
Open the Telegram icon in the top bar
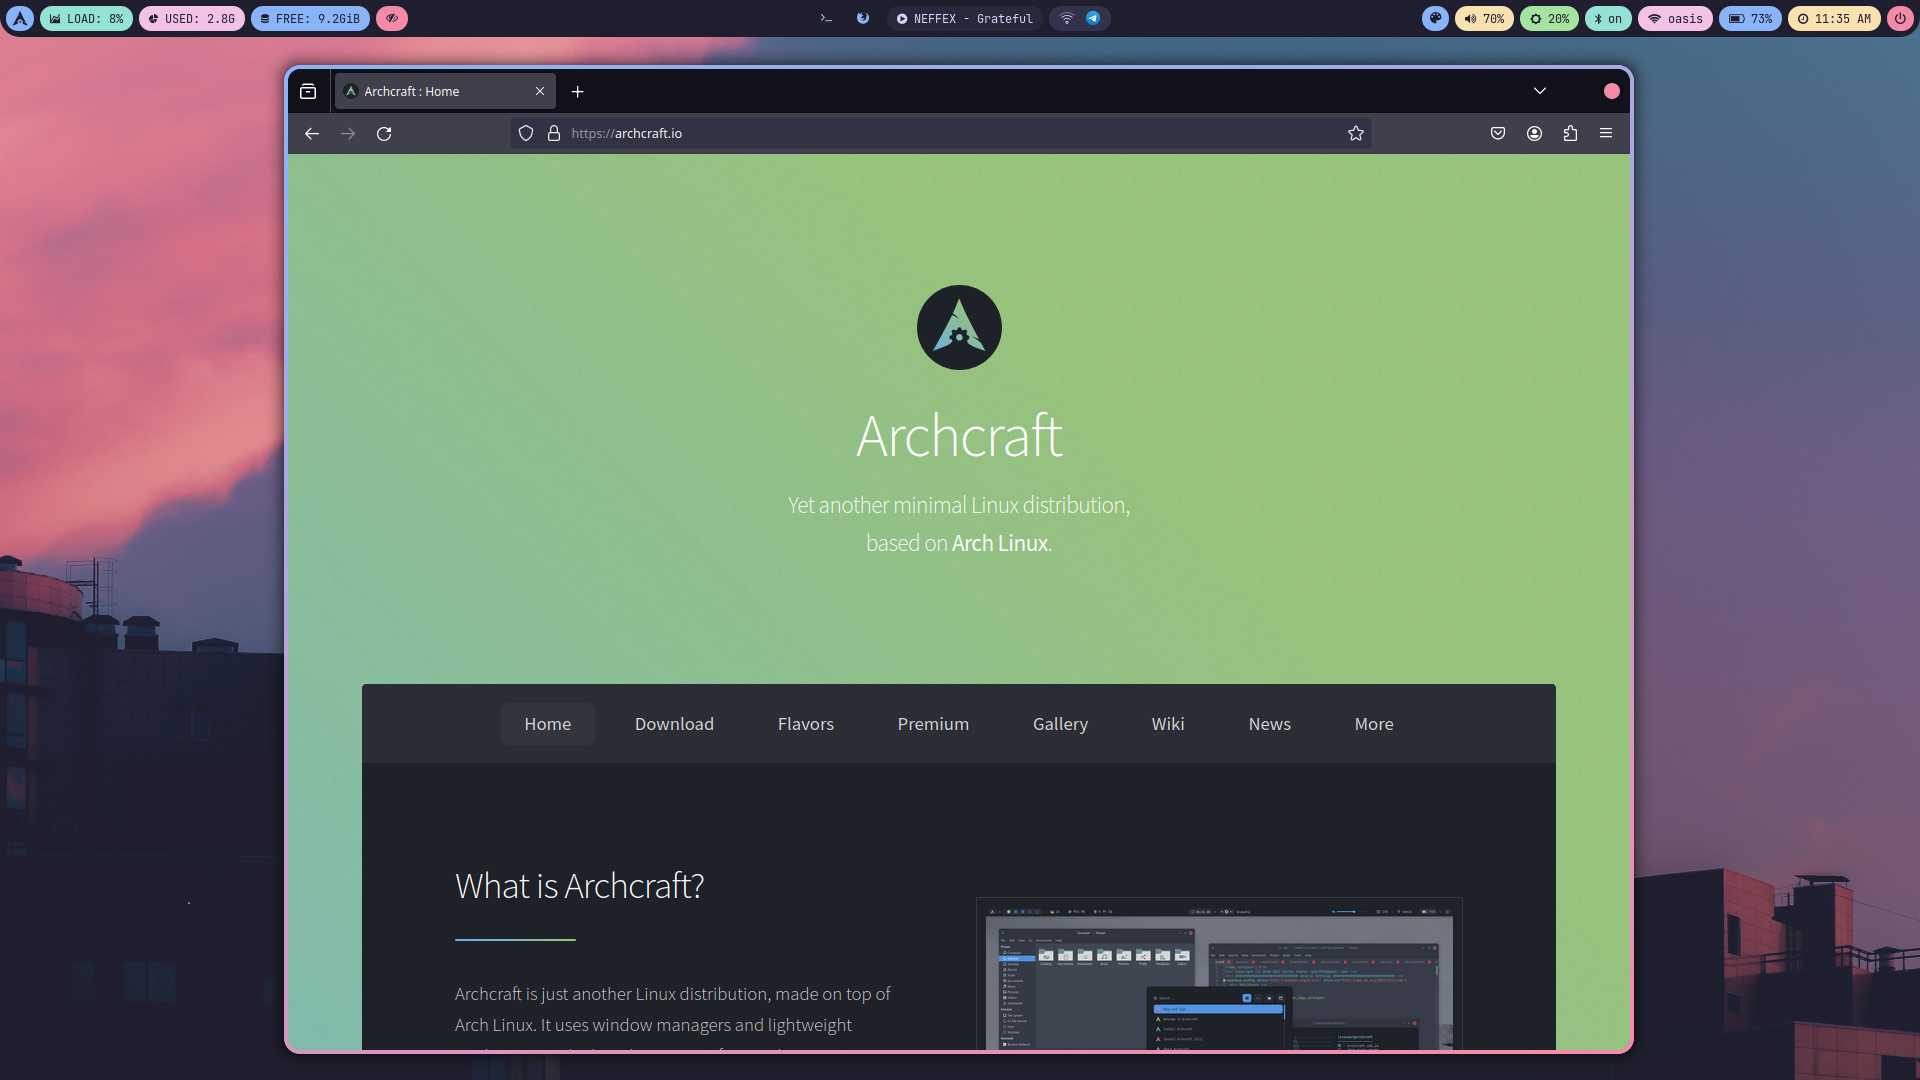[x=1093, y=18]
